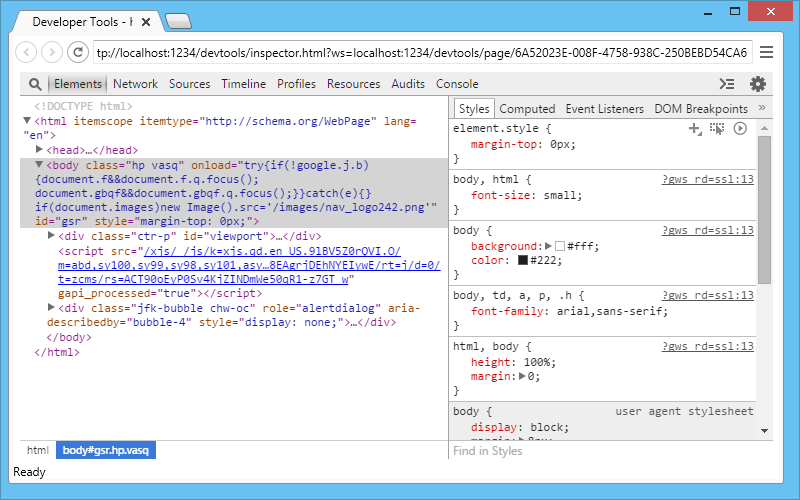
Task: Select body#gsr.hp.vasq breadcrumb
Action: pyautogui.click(x=106, y=451)
